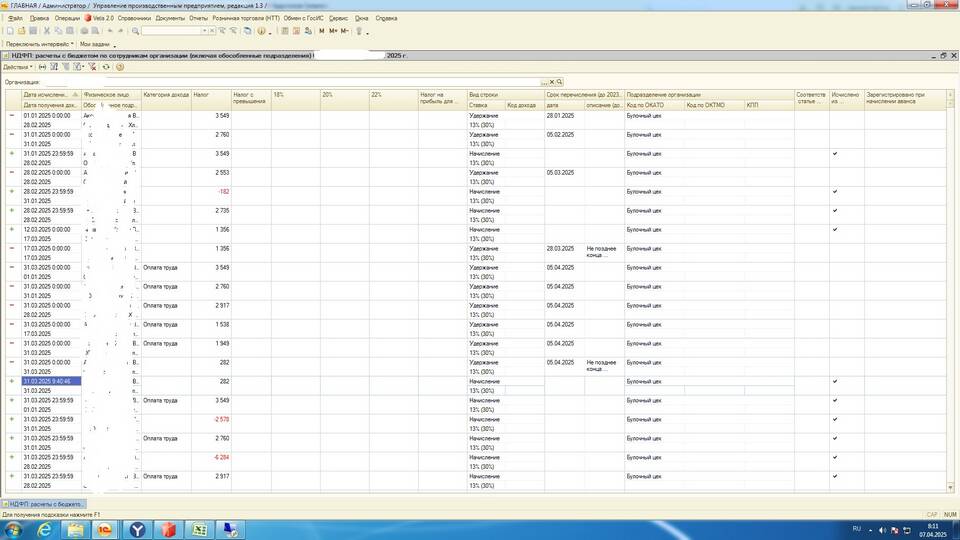Click the paste clipboard icon
This screenshot has width=960, height=540.
click(x=70, y=31)
